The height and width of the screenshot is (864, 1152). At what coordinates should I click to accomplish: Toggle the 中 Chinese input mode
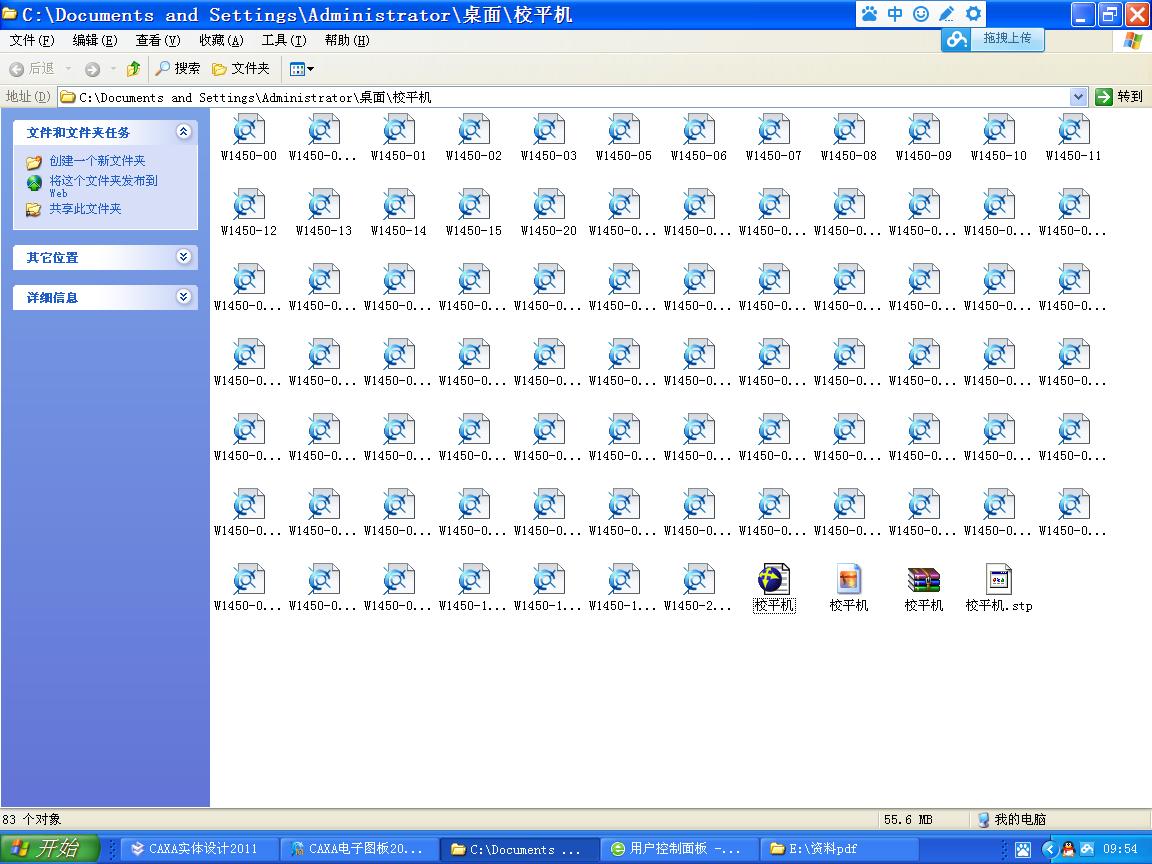coord(895,14)
